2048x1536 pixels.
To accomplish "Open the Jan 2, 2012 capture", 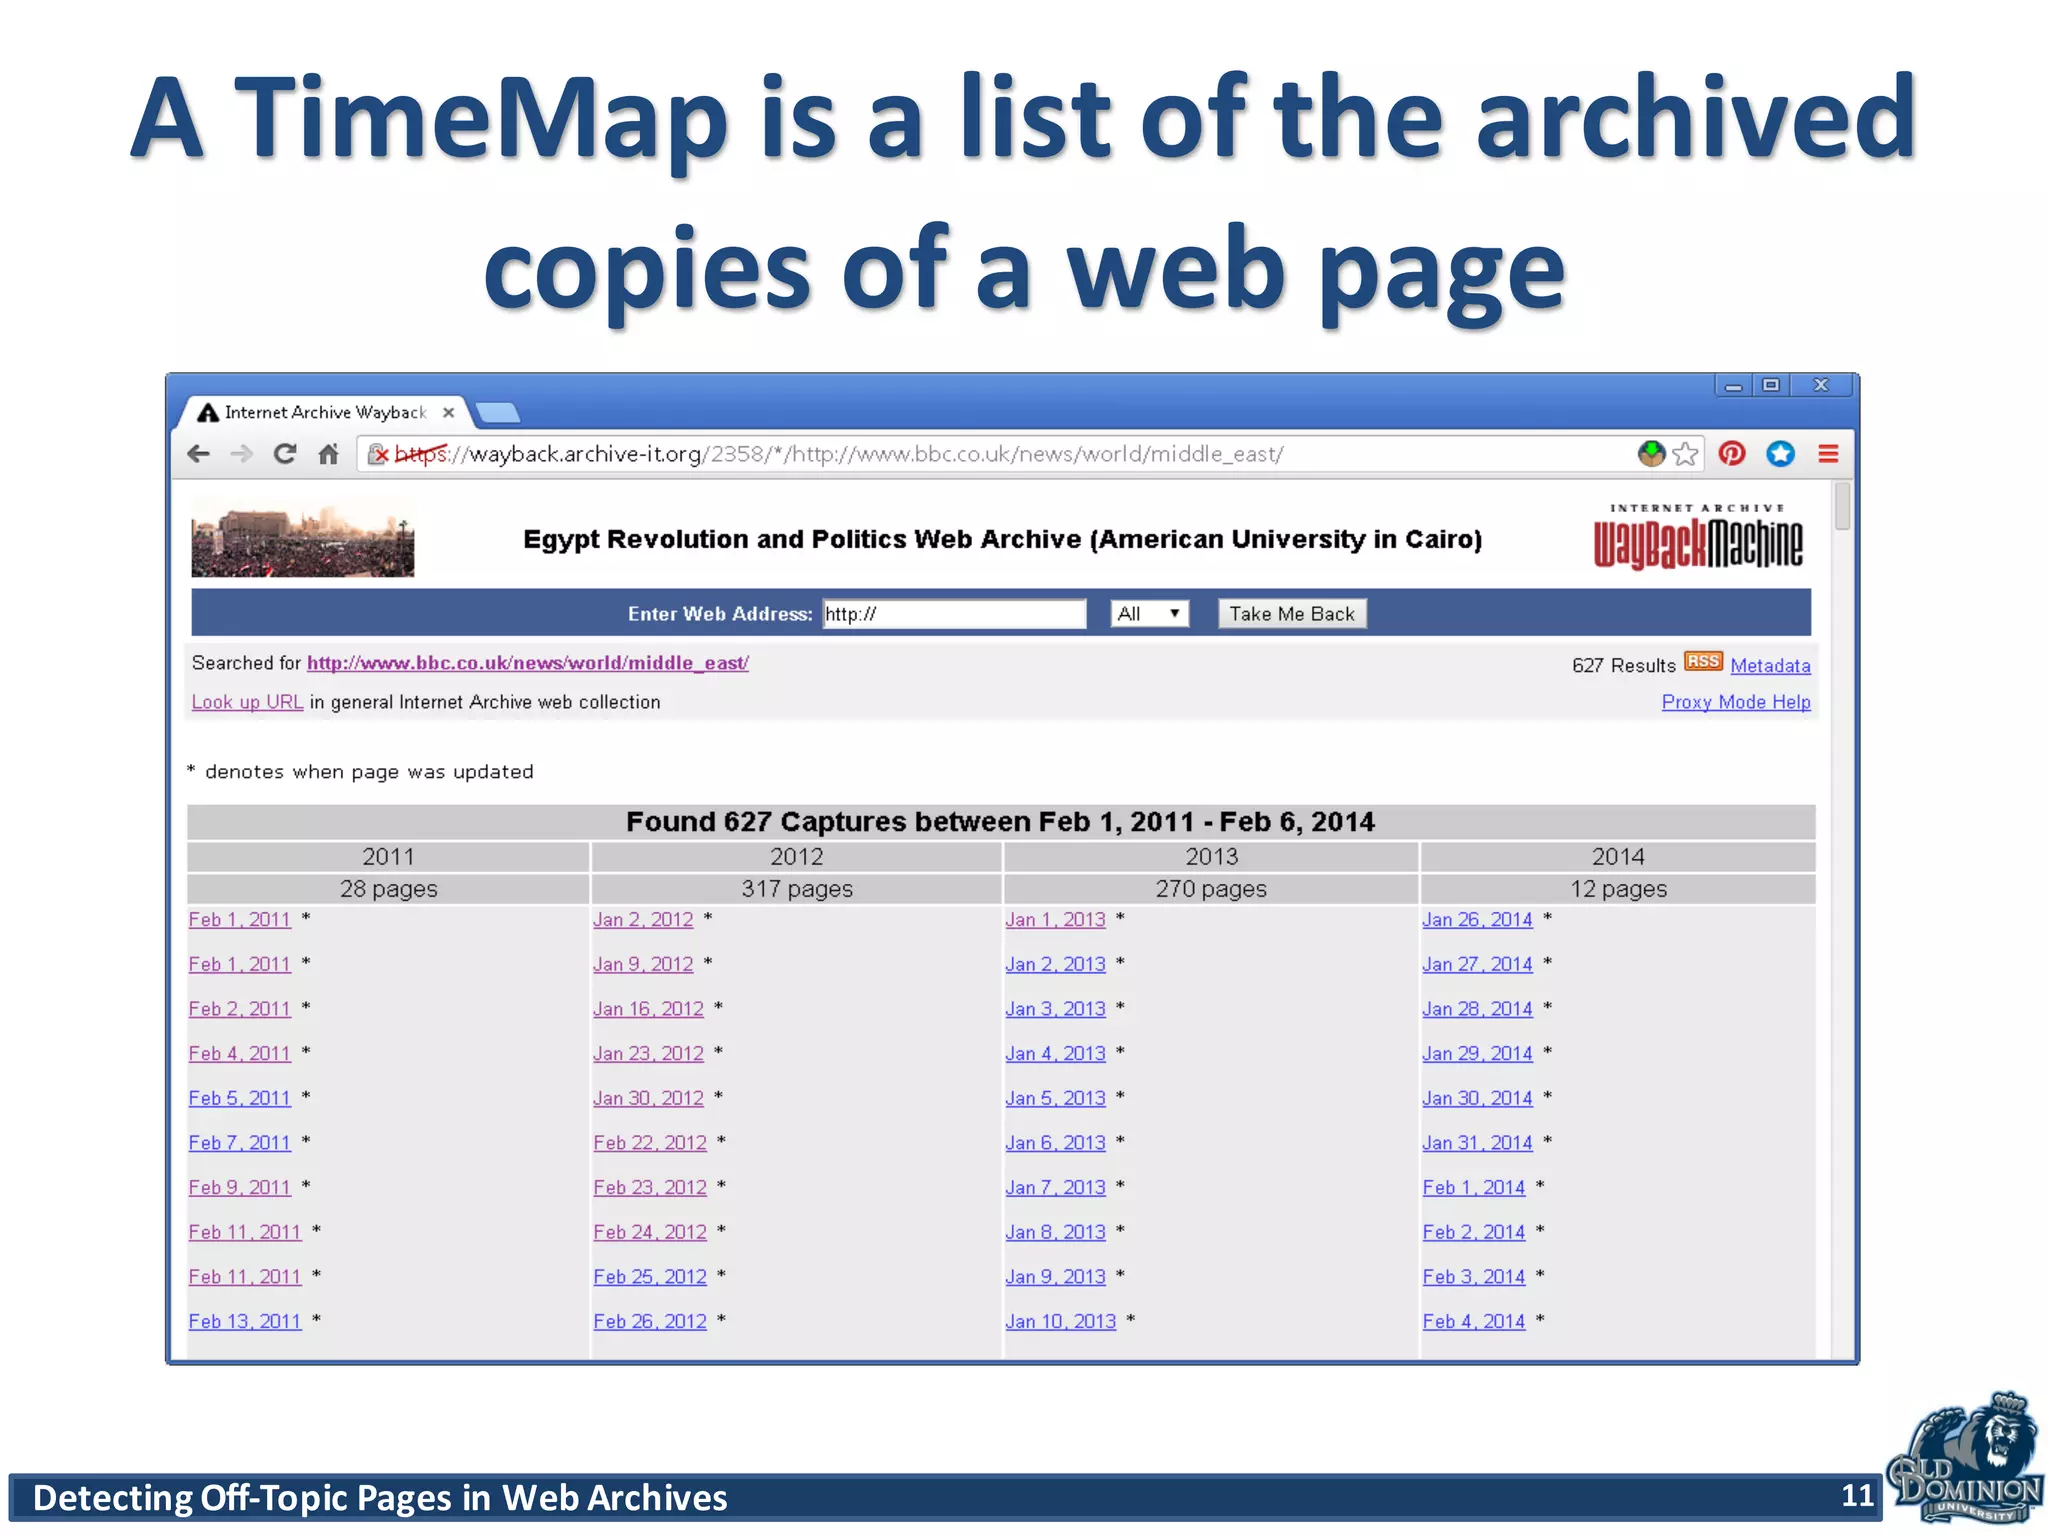I will tap(643, 919).
